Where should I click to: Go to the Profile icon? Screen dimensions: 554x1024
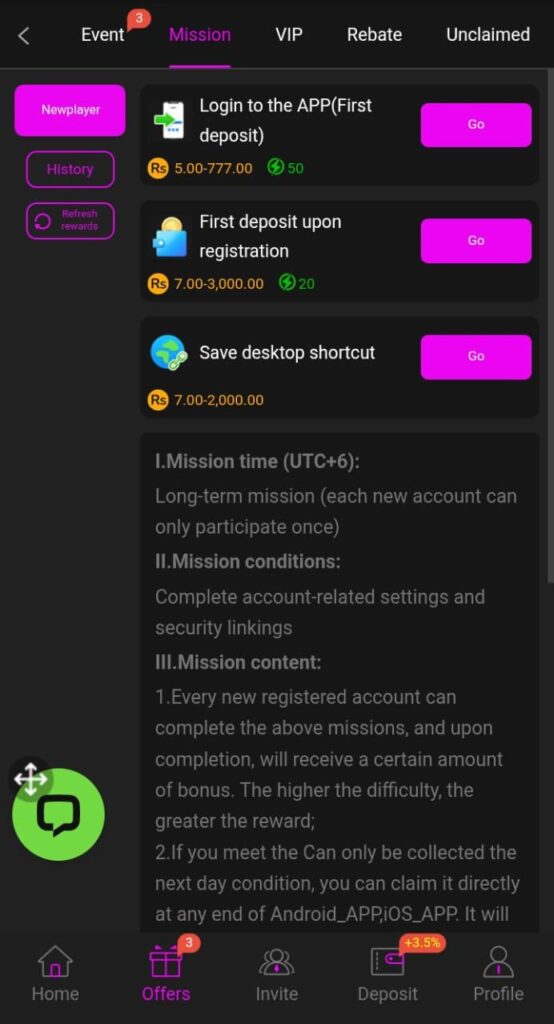(498, 961)
